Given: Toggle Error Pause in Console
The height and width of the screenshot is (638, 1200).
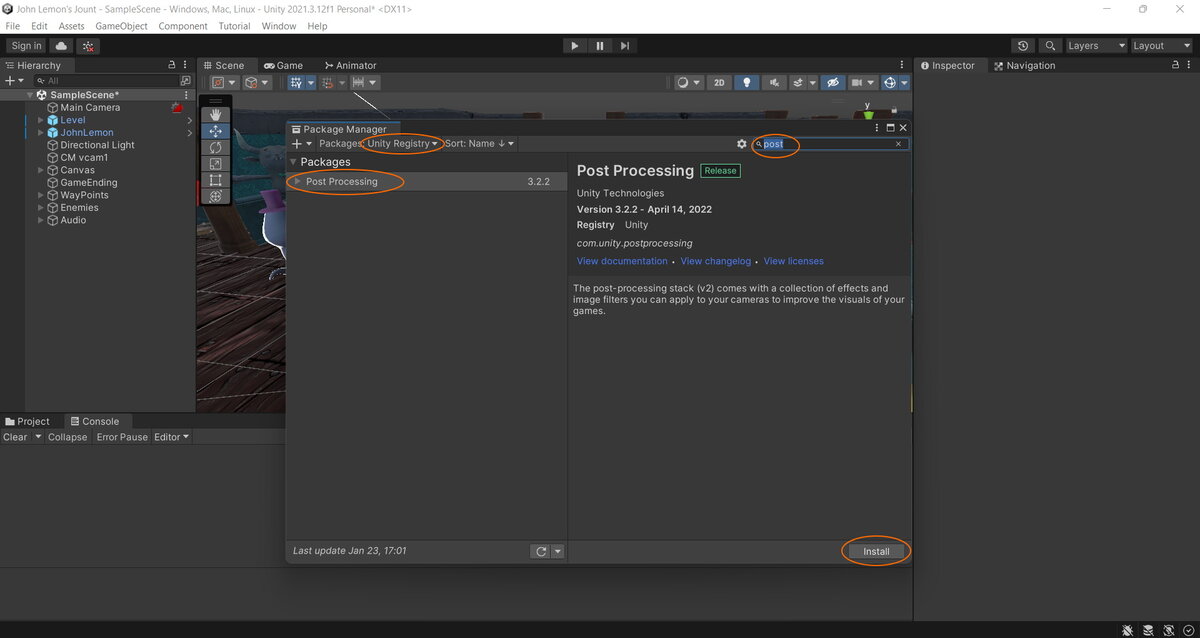Looking at the screenshot, I should click(122, 437).
